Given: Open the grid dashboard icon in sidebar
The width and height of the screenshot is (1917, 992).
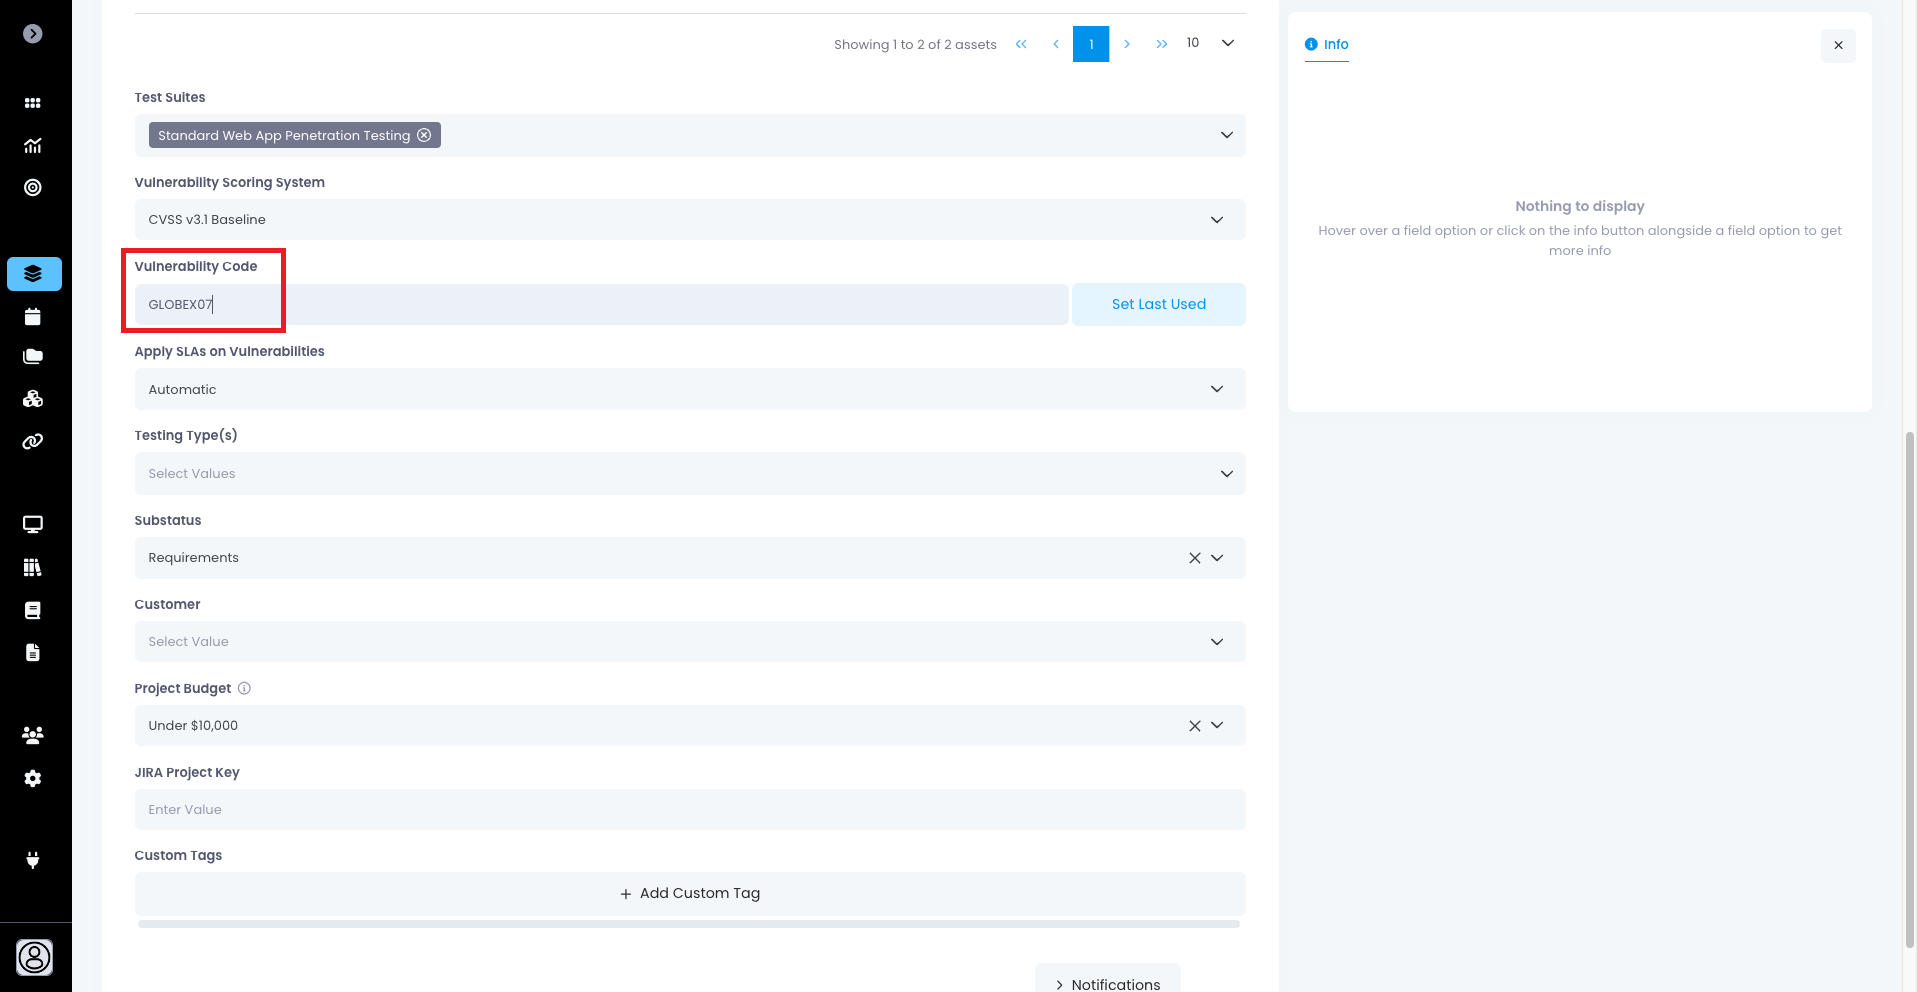Looking at the screenshot, I should click(33, 103).
